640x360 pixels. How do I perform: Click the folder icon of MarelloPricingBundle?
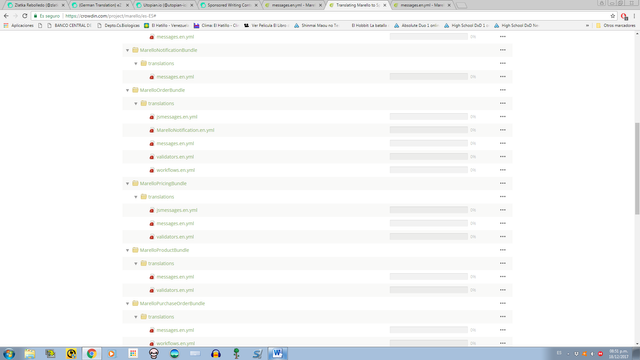click(x=135, y=183)
